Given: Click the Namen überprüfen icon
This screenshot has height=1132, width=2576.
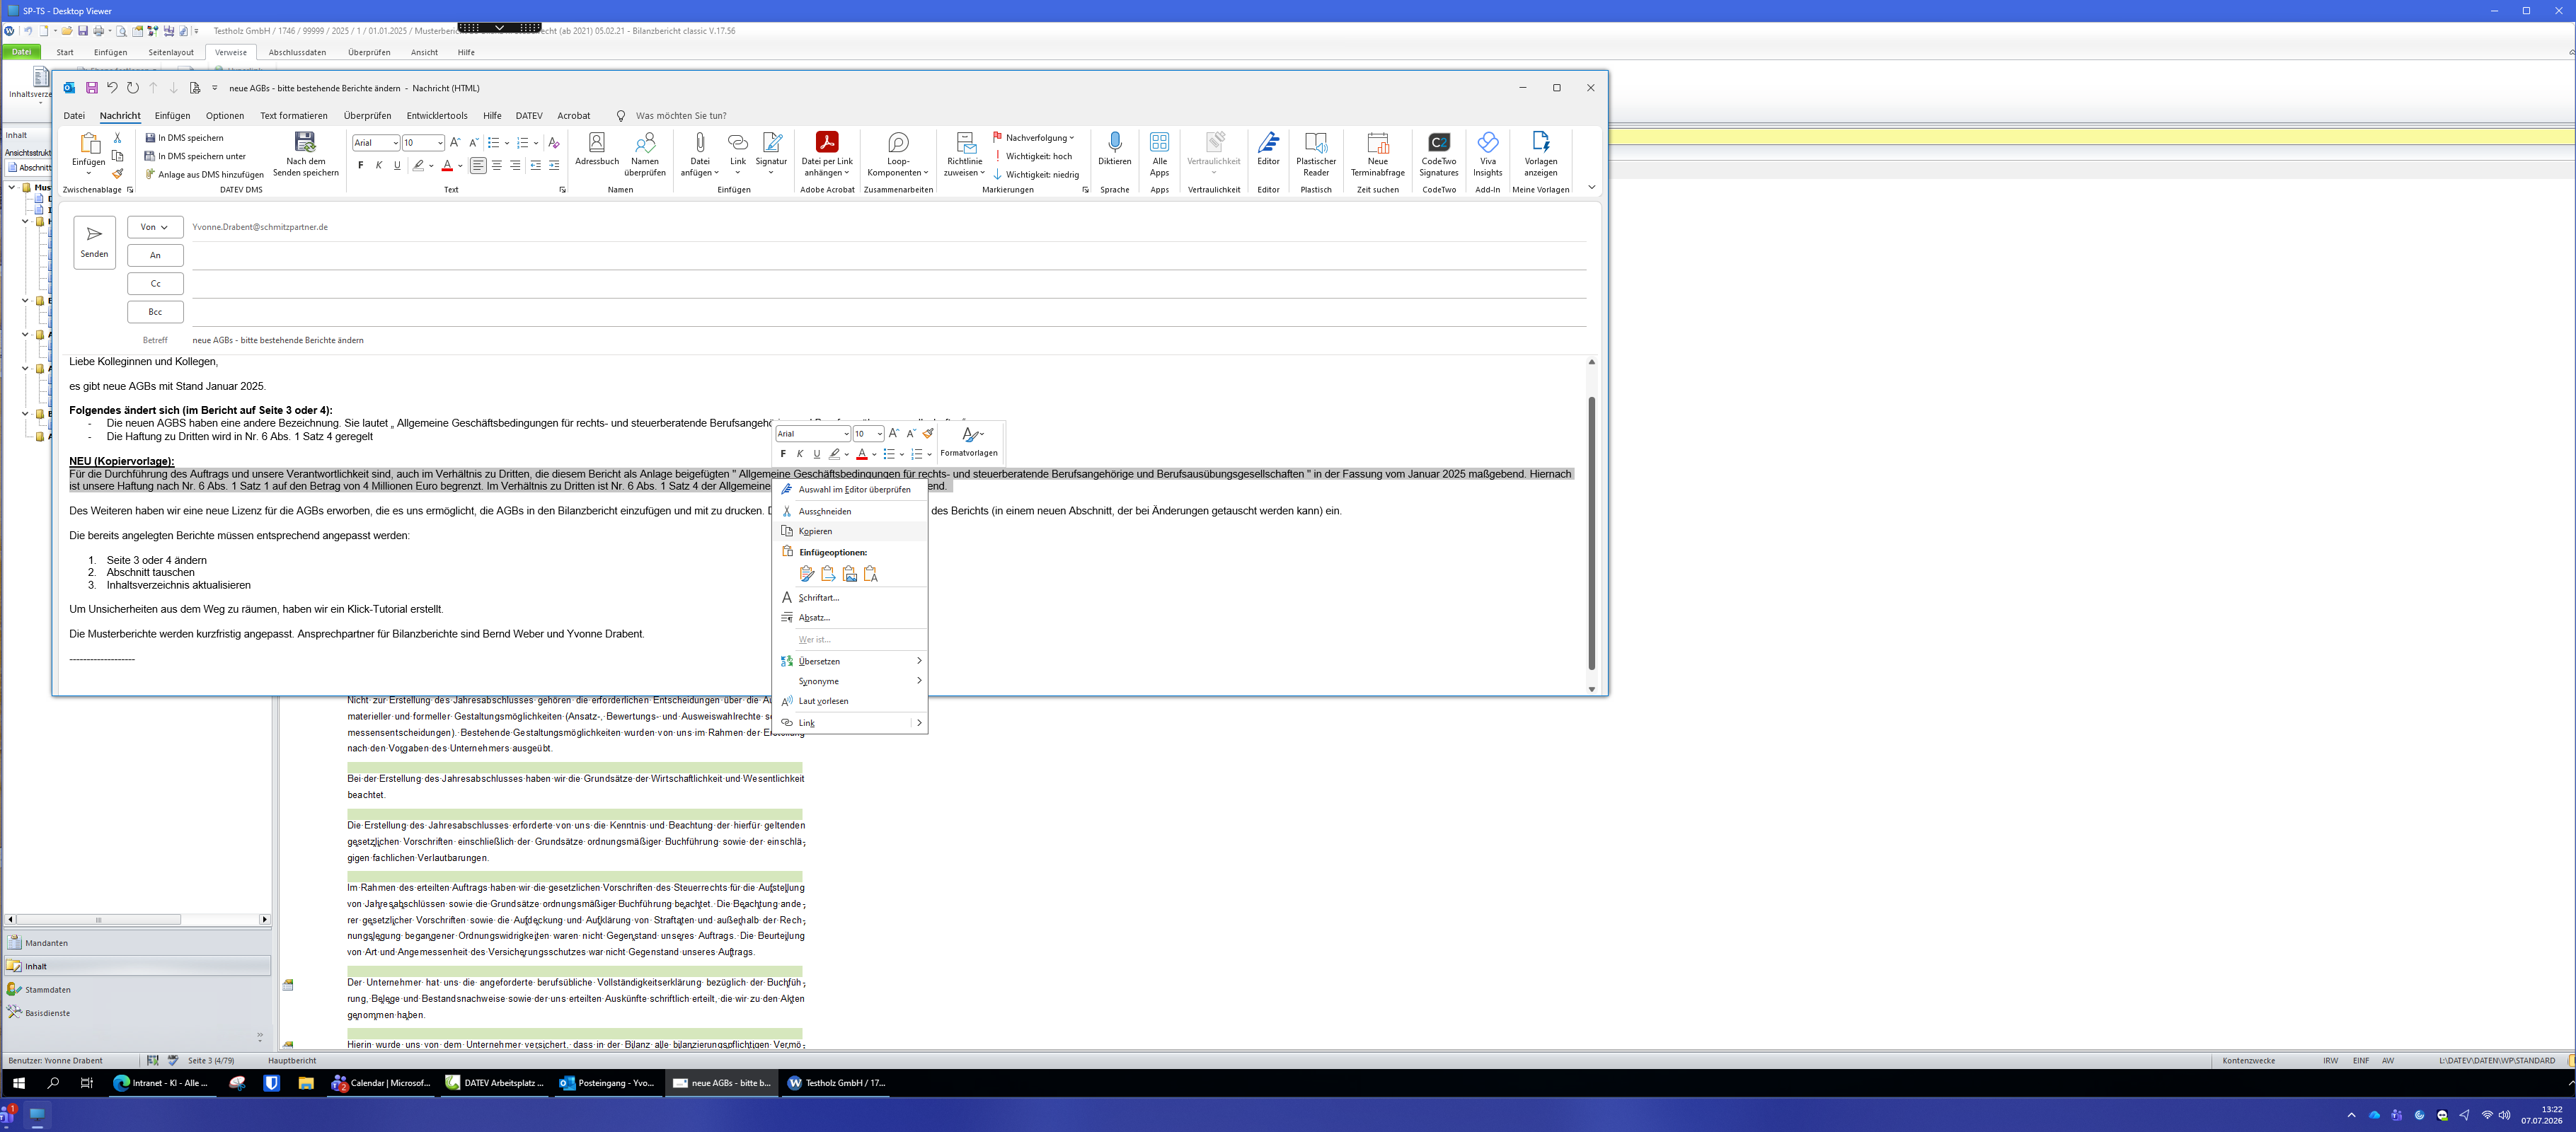Looking at the screenshot, I should [x=645, y=154].
